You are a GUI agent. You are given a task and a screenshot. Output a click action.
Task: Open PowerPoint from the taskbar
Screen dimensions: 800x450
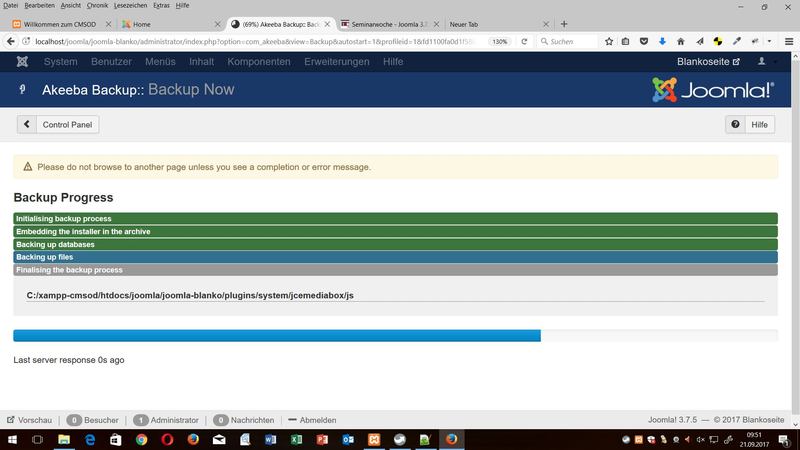pyautogui.click(x=322, y=439)
